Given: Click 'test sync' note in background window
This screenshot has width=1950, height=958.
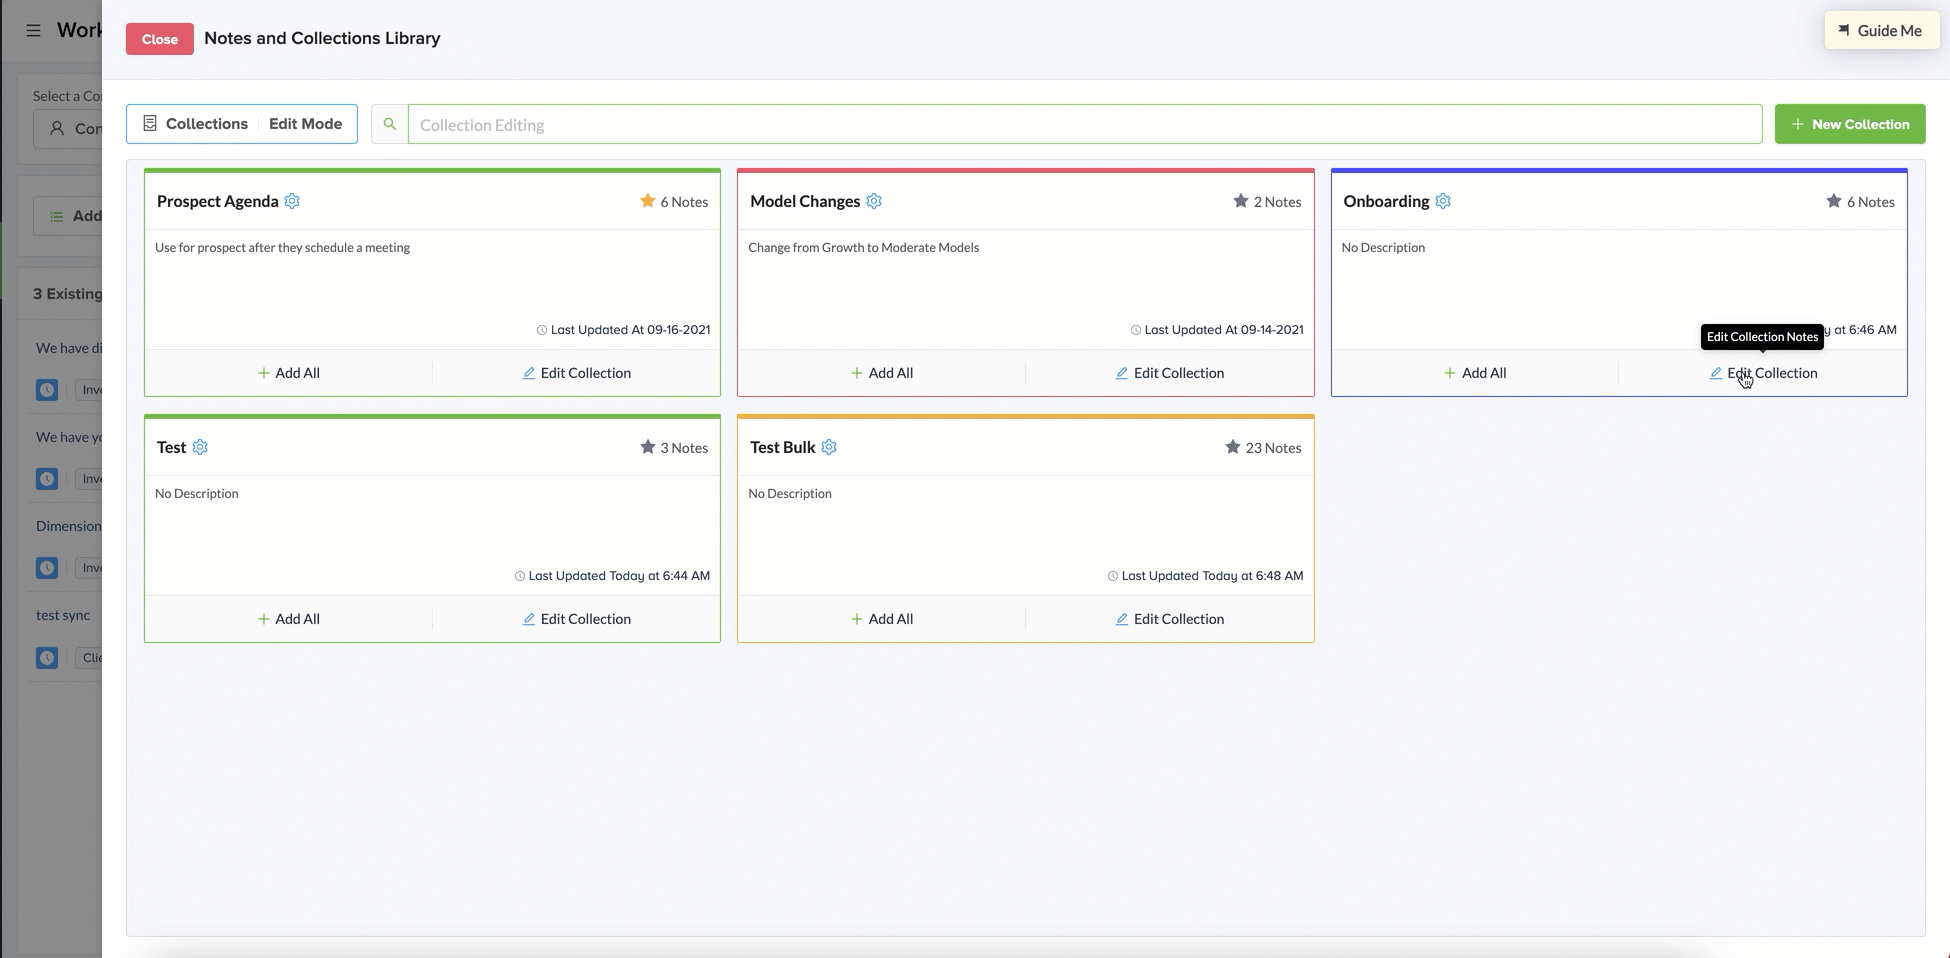Looking at the screenshot, I should point(63,615).
